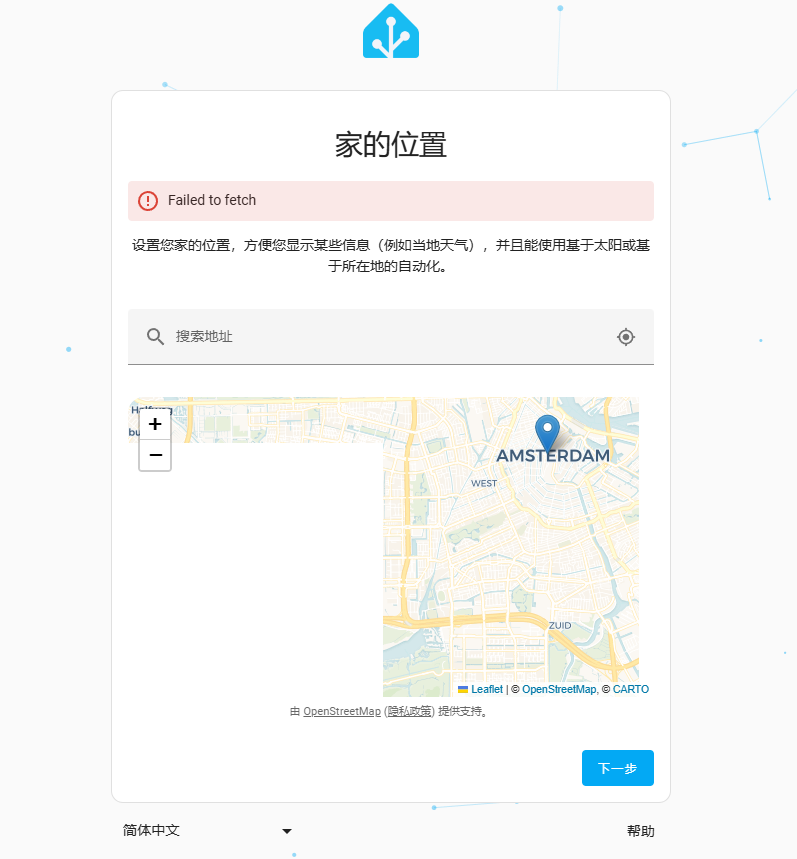797x859 pixels.
Task: Open the Leaflet attribution link
Action: click(487, 689)
